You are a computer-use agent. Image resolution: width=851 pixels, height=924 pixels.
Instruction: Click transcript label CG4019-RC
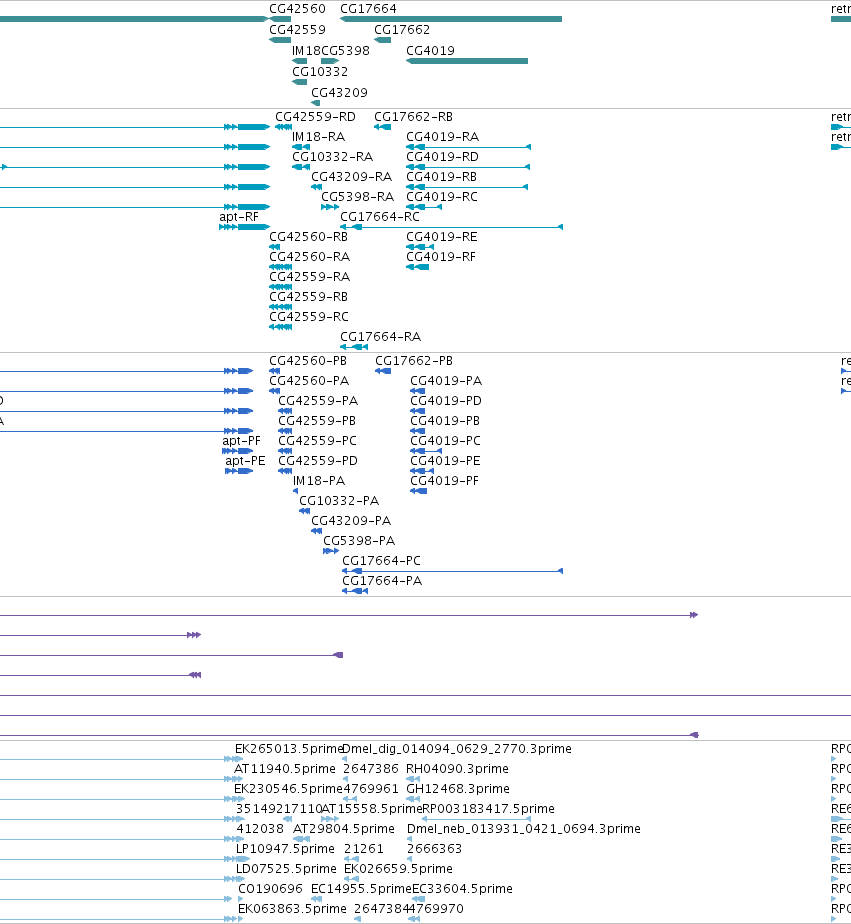click(x=442, y=197)
